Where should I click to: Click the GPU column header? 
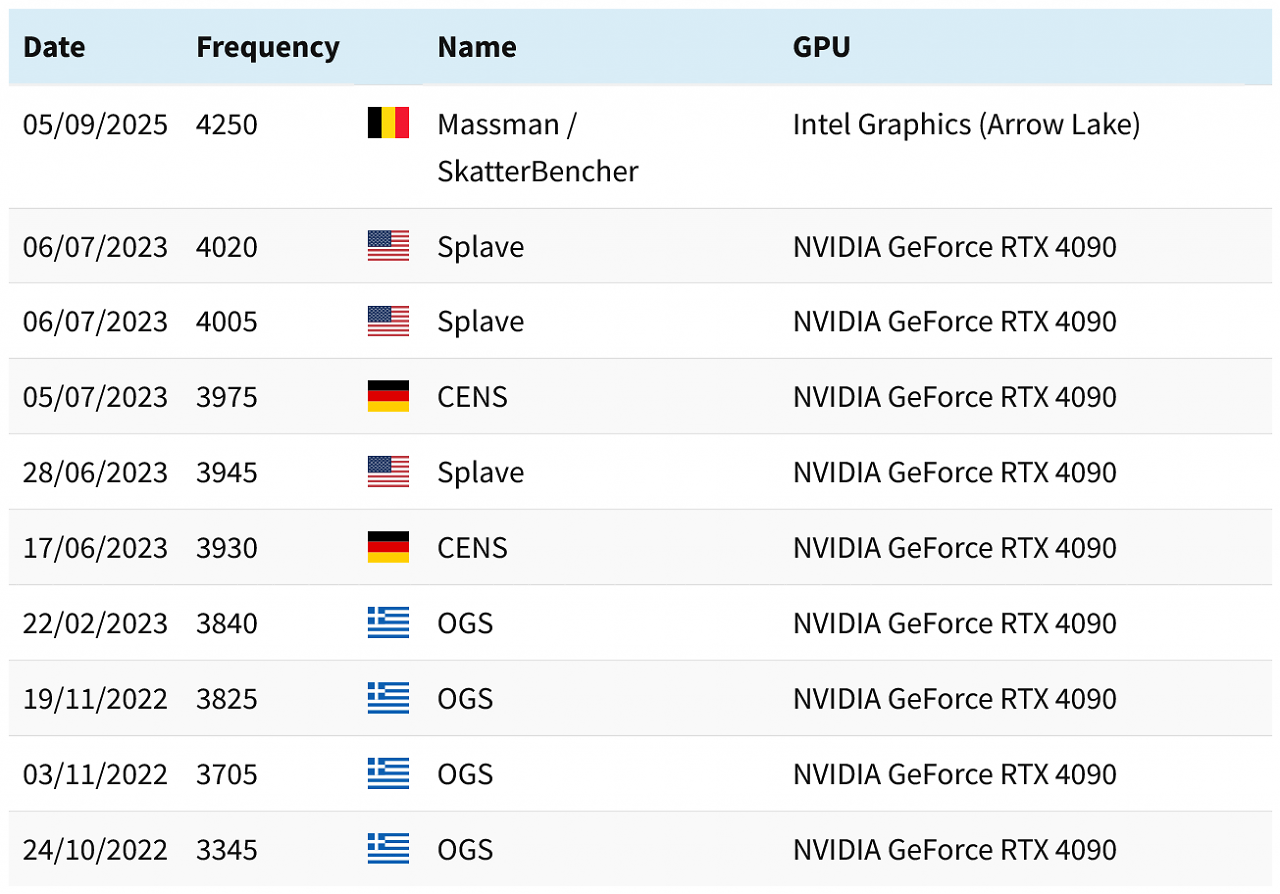821,47
